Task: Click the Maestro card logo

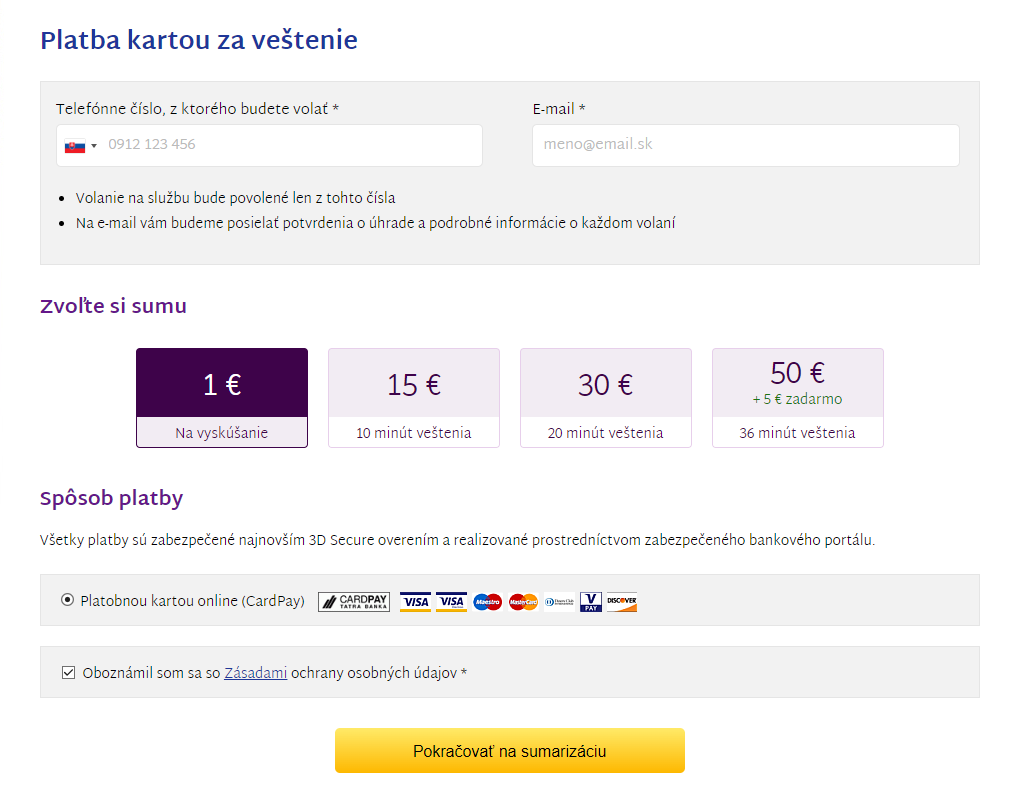Action: point(487,602)
